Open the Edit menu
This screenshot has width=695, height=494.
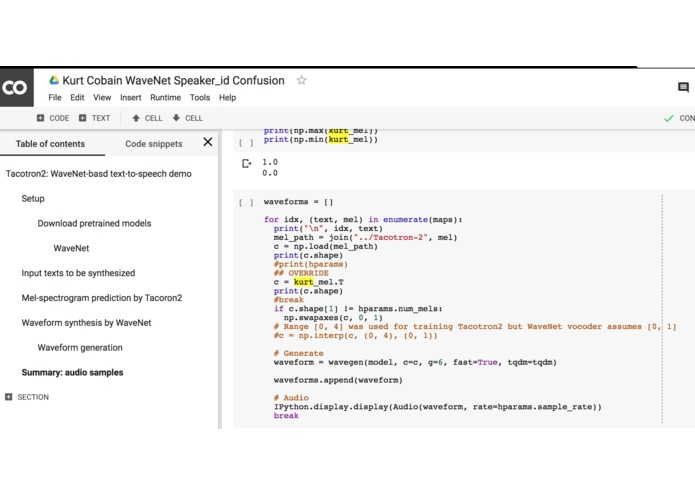click(77, 97)
